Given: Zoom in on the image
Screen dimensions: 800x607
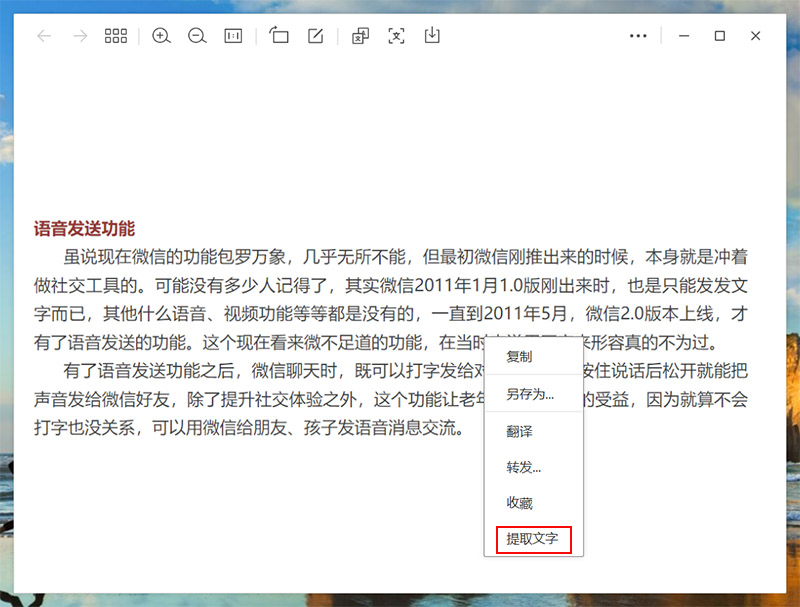Looking at the screenshot, I should 161,36.
